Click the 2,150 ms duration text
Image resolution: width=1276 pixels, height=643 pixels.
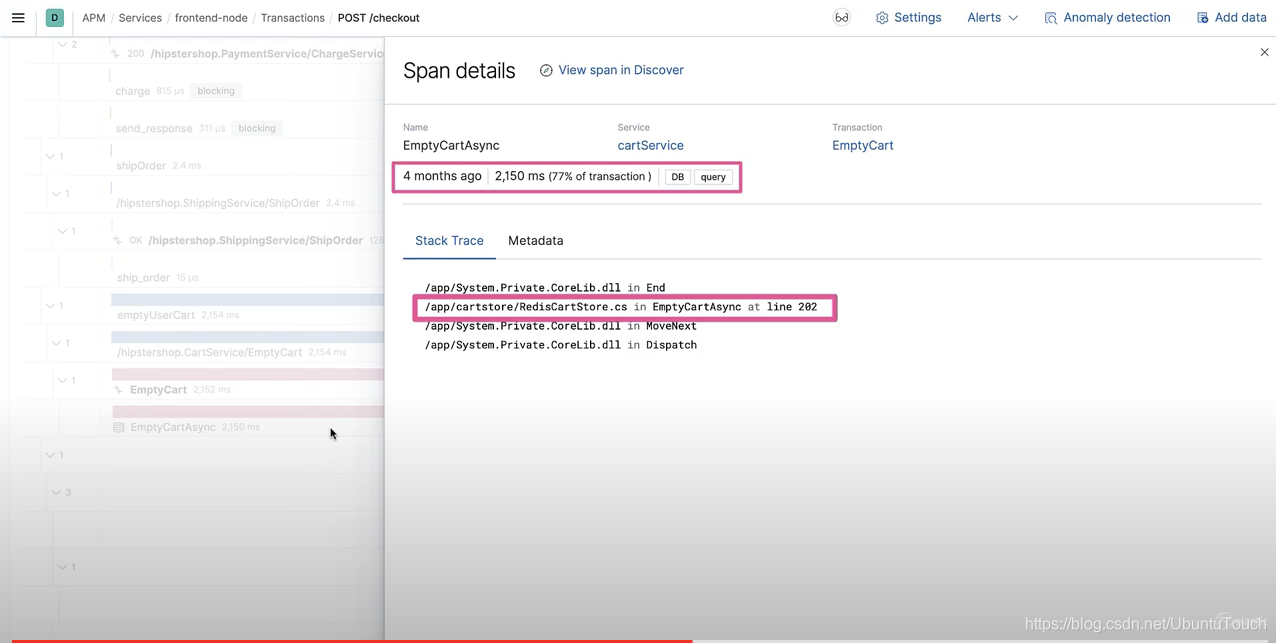tap(520, 176)
